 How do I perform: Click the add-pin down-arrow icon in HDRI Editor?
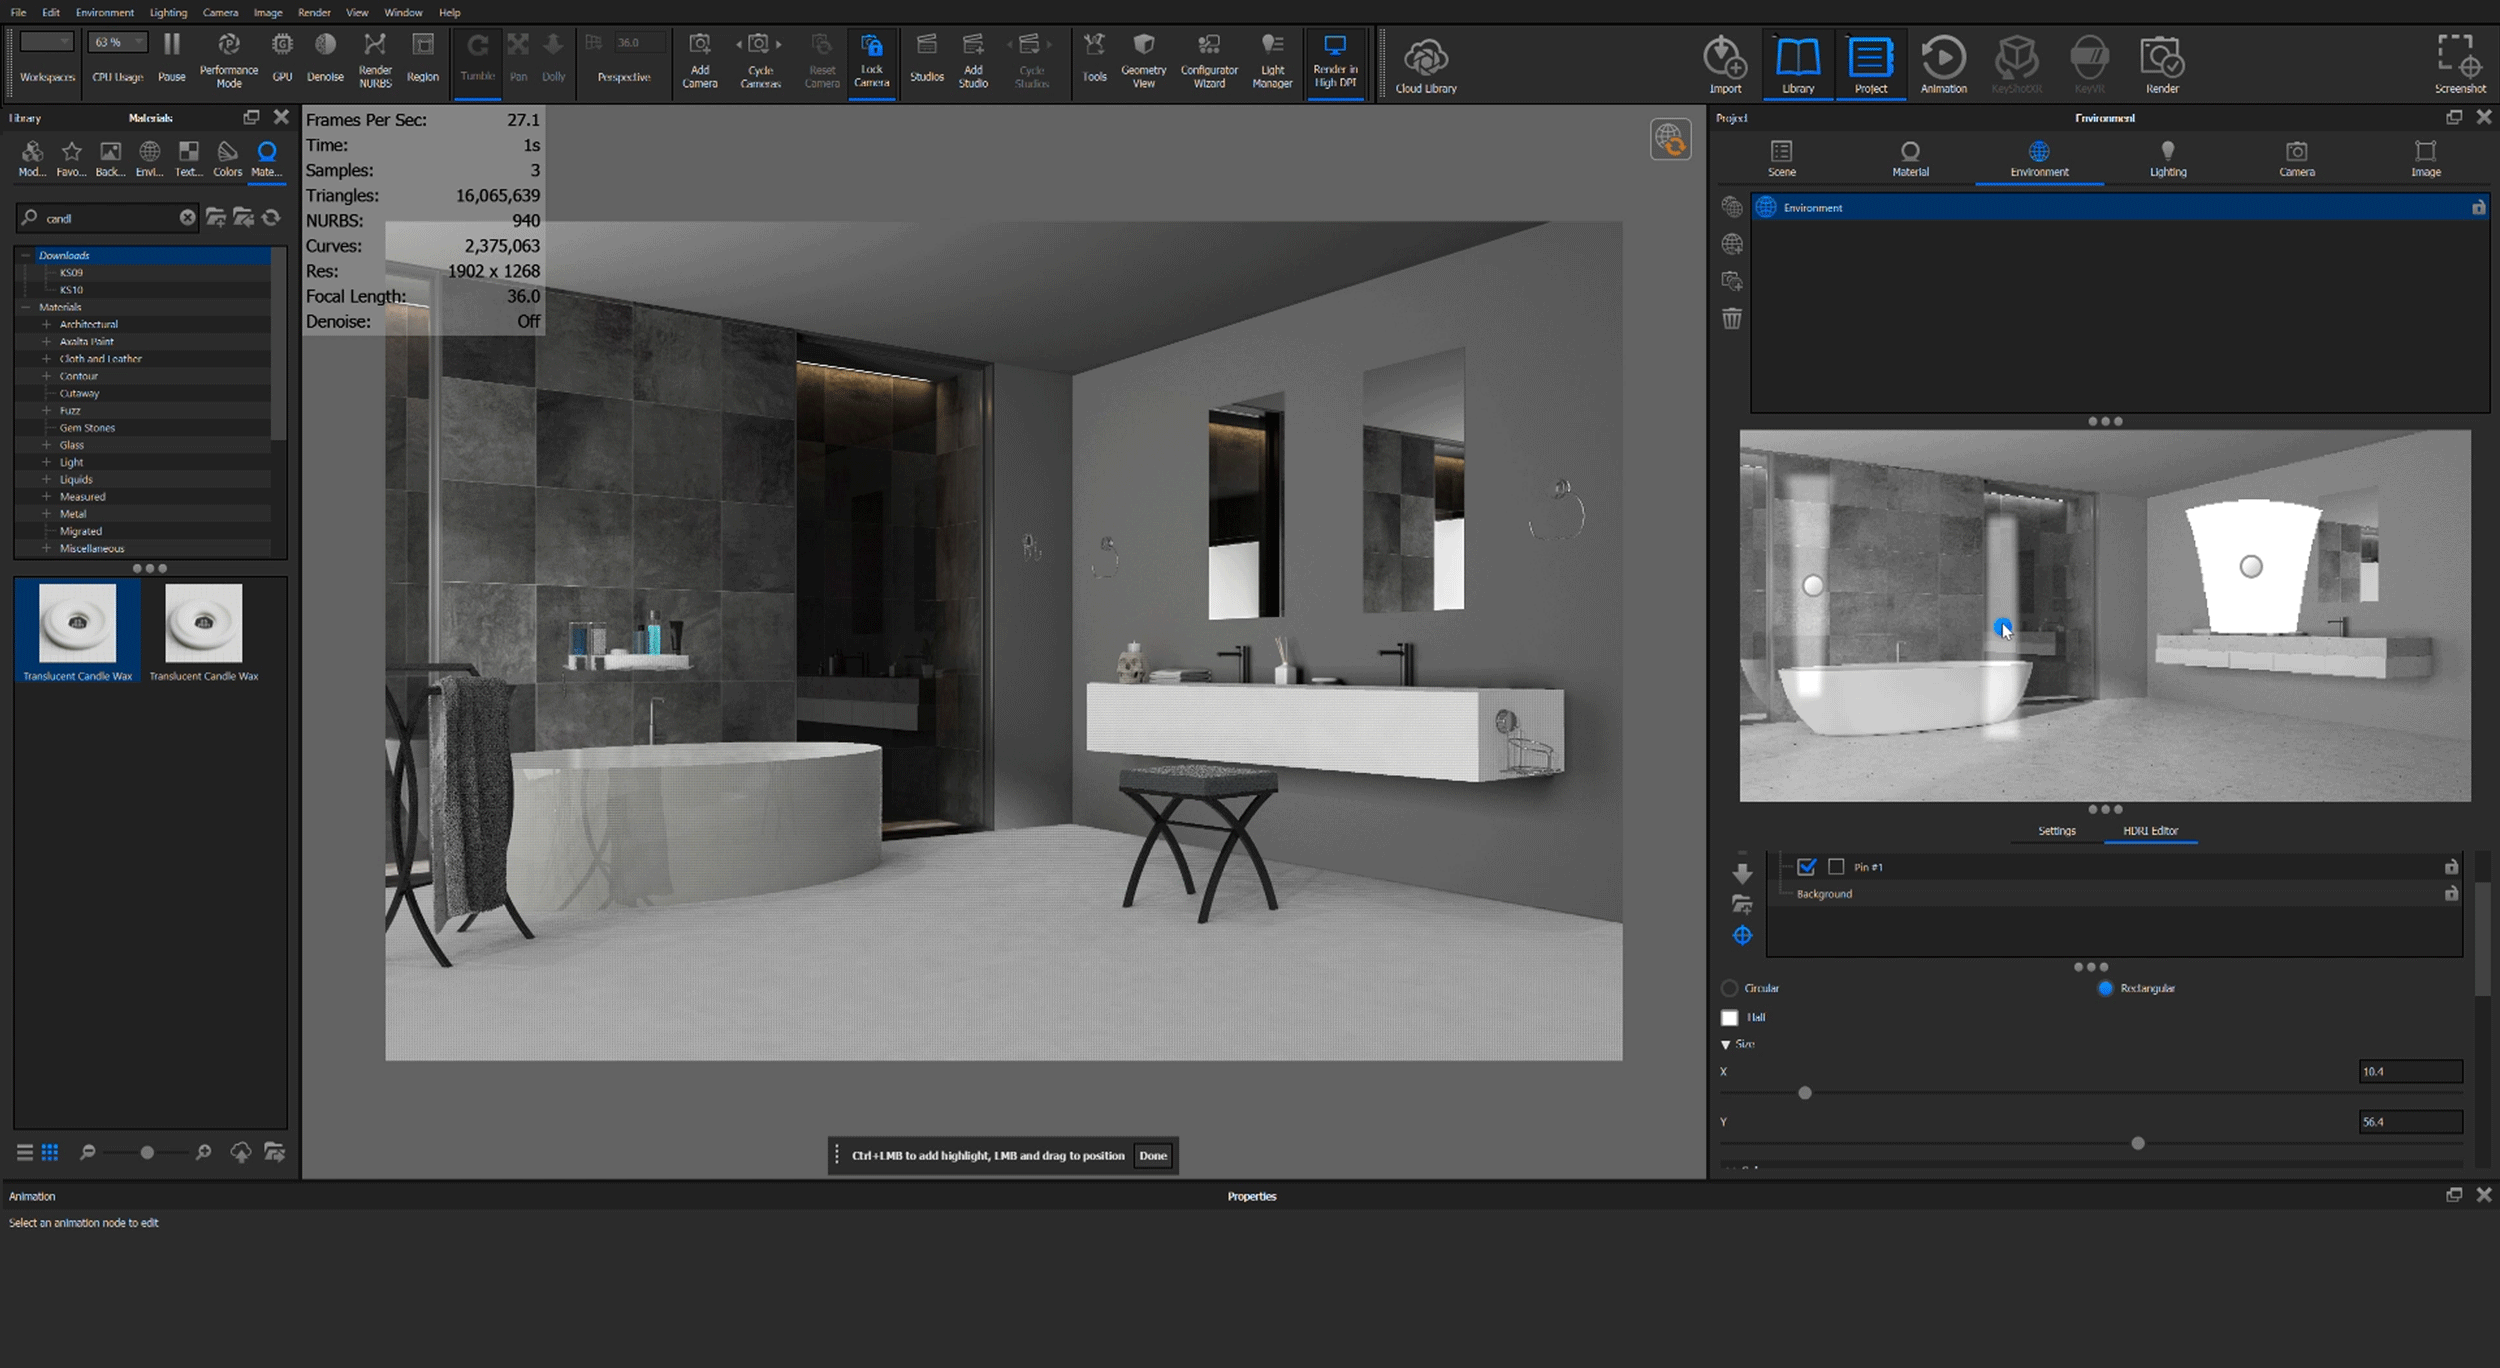coord(1742,872)
